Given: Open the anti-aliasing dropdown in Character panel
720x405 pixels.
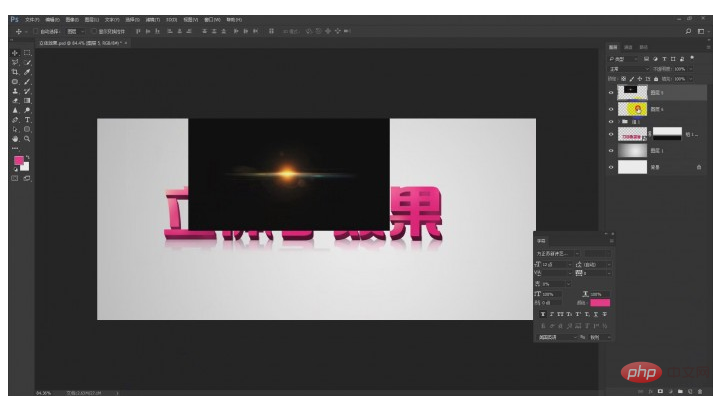Looking at the screenshot, I should tap(600, 337).
